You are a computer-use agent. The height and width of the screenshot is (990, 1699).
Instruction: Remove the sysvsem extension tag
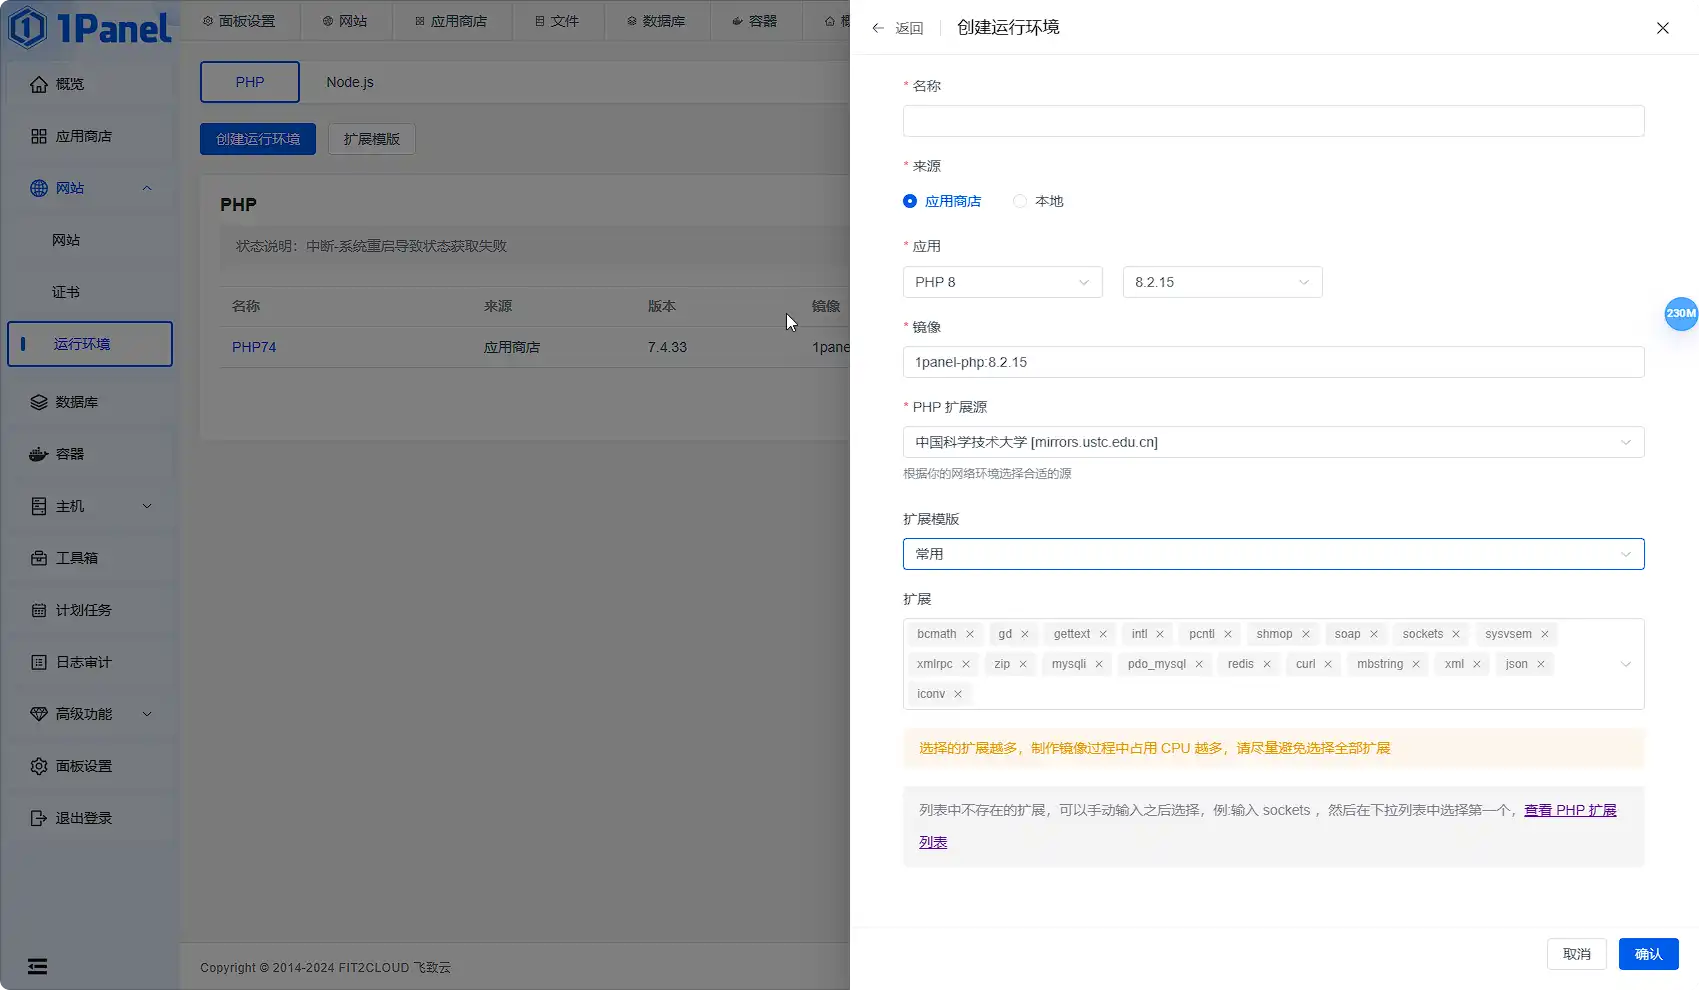[1545, 634]
